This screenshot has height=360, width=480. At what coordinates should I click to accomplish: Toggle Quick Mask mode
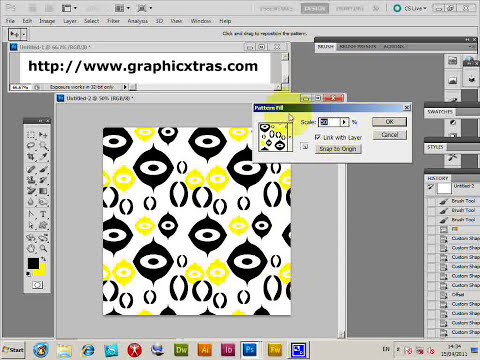pyautogui.click(x=37, y=285)
